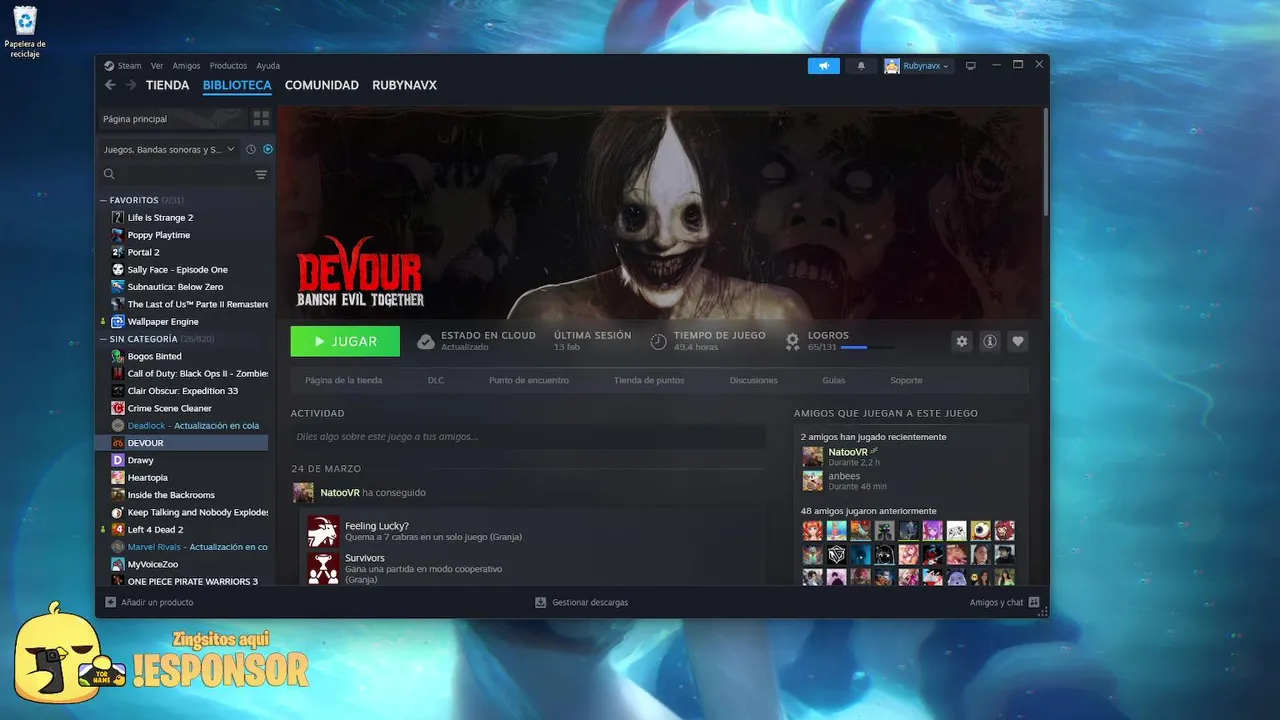The width and height of the screenshot is (1280, 720).
Task: Open the notifications bell
Action: click(861, 66)
